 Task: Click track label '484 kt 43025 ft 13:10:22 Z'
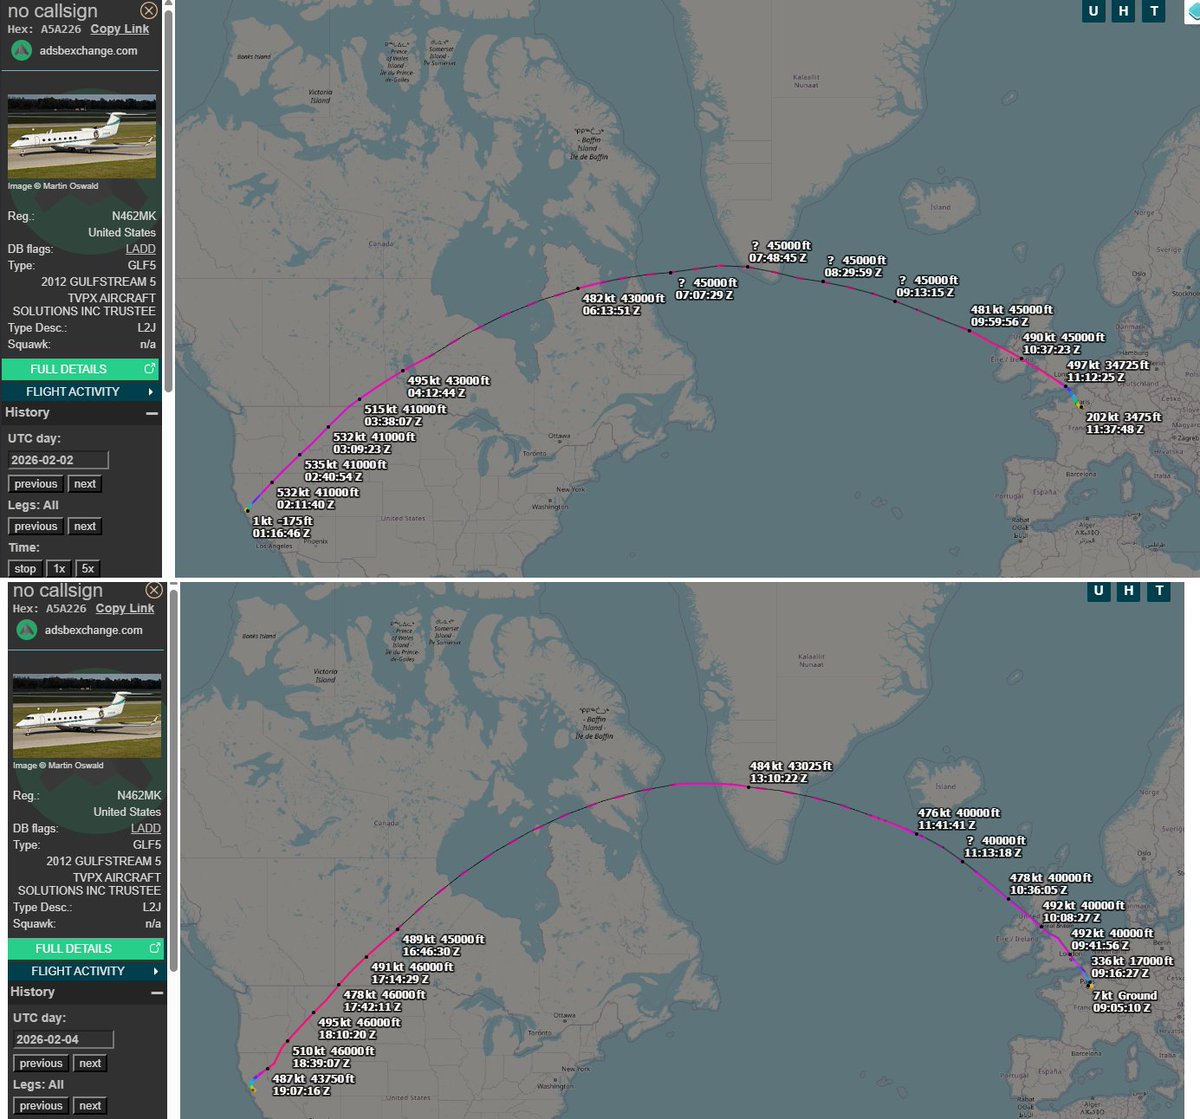791,772
